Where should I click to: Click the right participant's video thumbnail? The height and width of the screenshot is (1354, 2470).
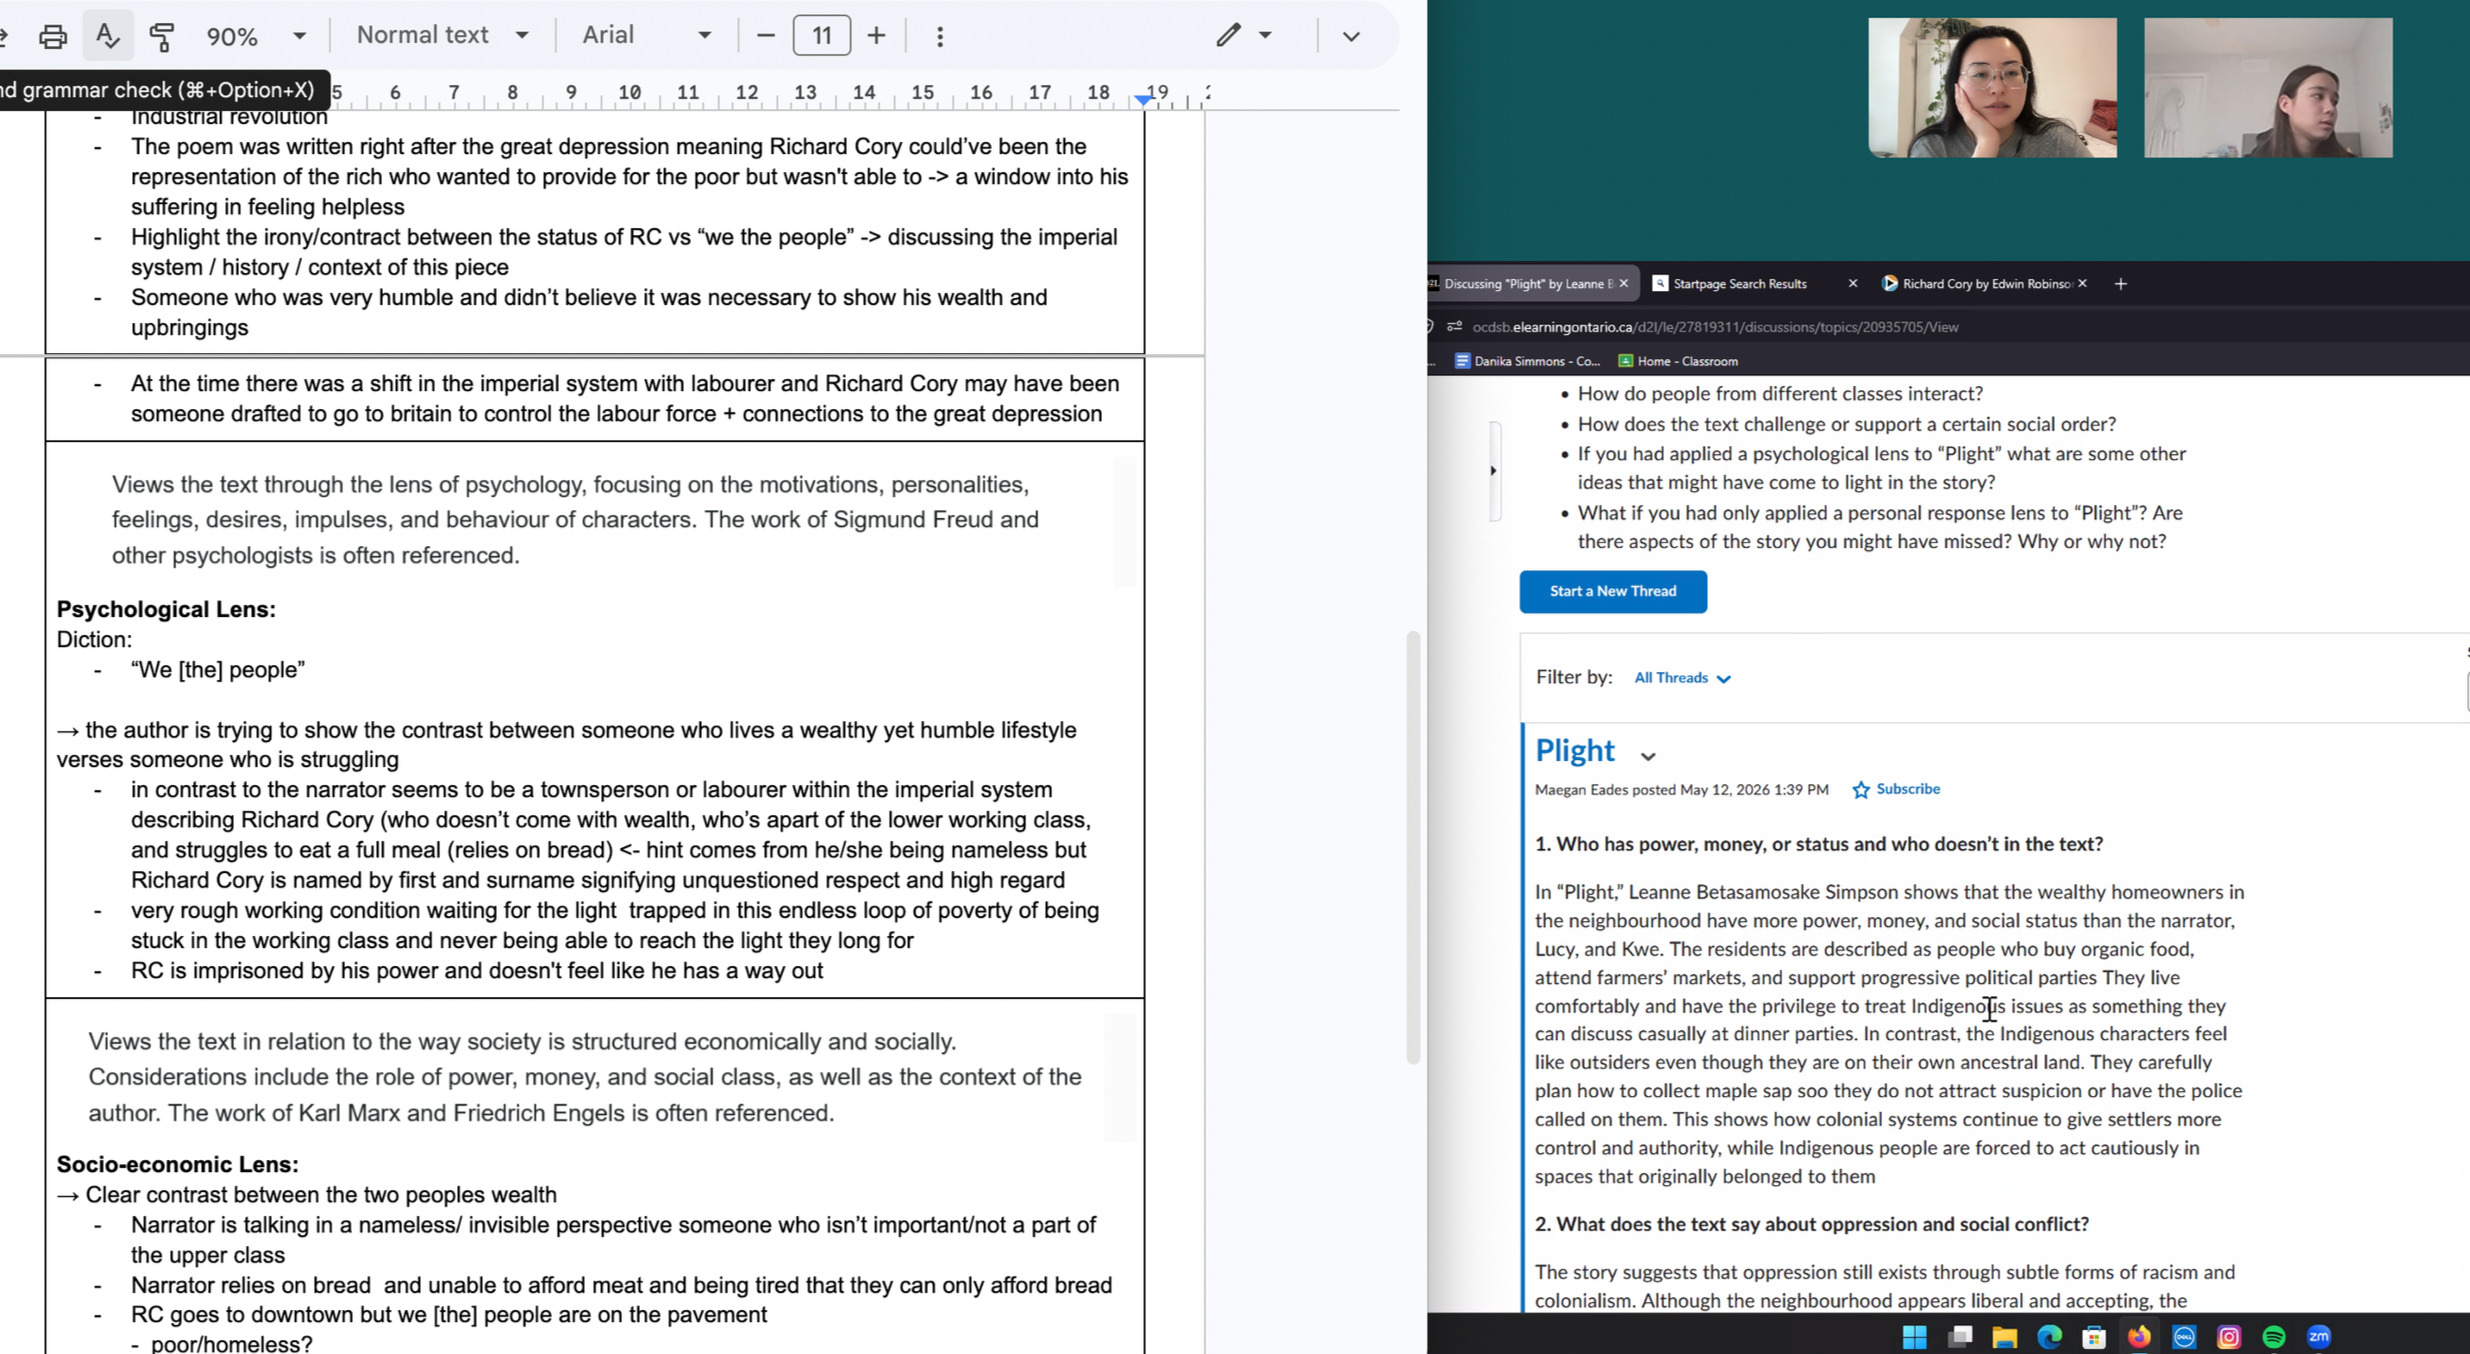2267,88
